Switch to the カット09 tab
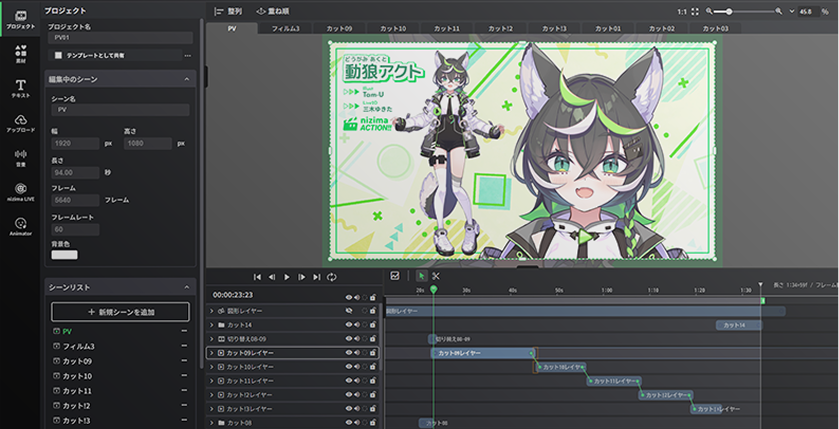Screen dimensions: 839x429 [339, 29]
